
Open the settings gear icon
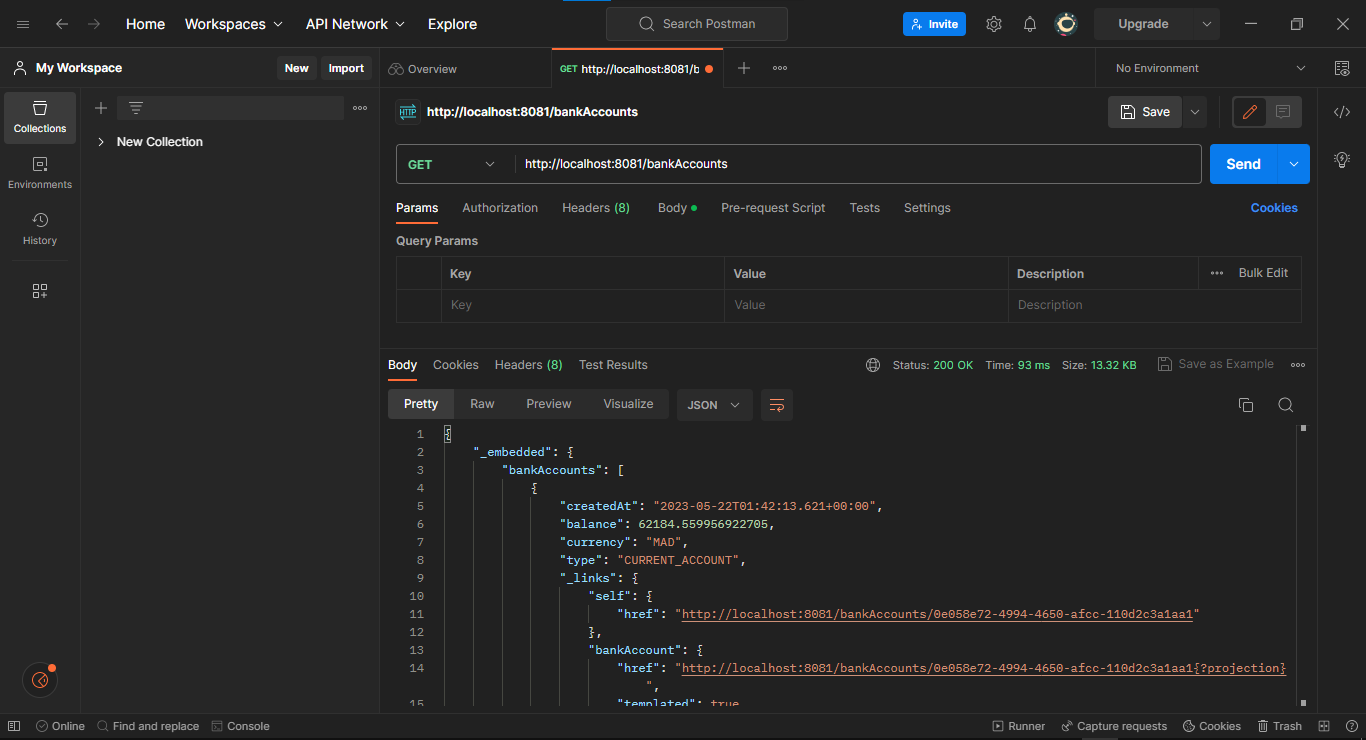pos(993,23)
